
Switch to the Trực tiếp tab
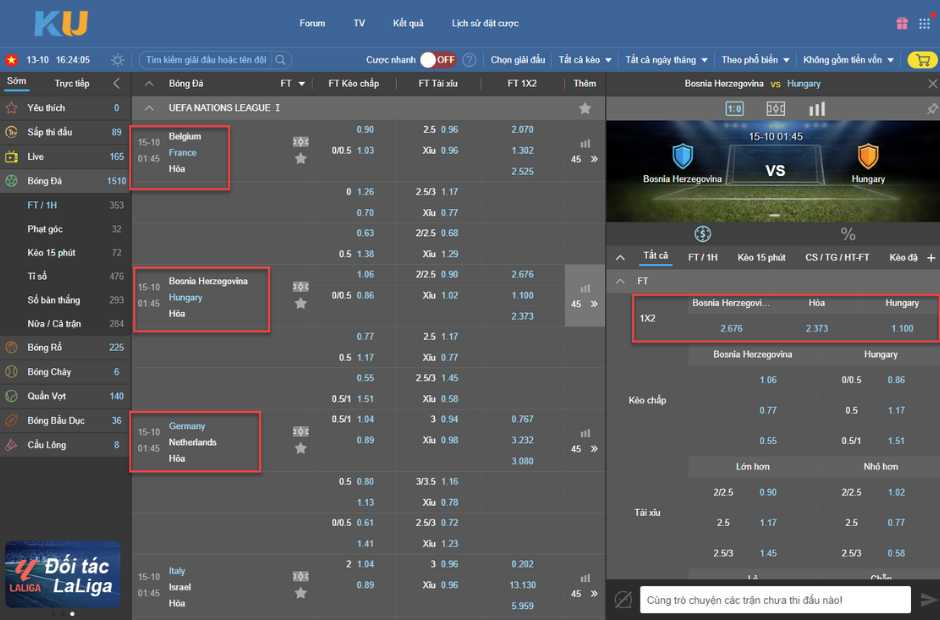[72, 84]
